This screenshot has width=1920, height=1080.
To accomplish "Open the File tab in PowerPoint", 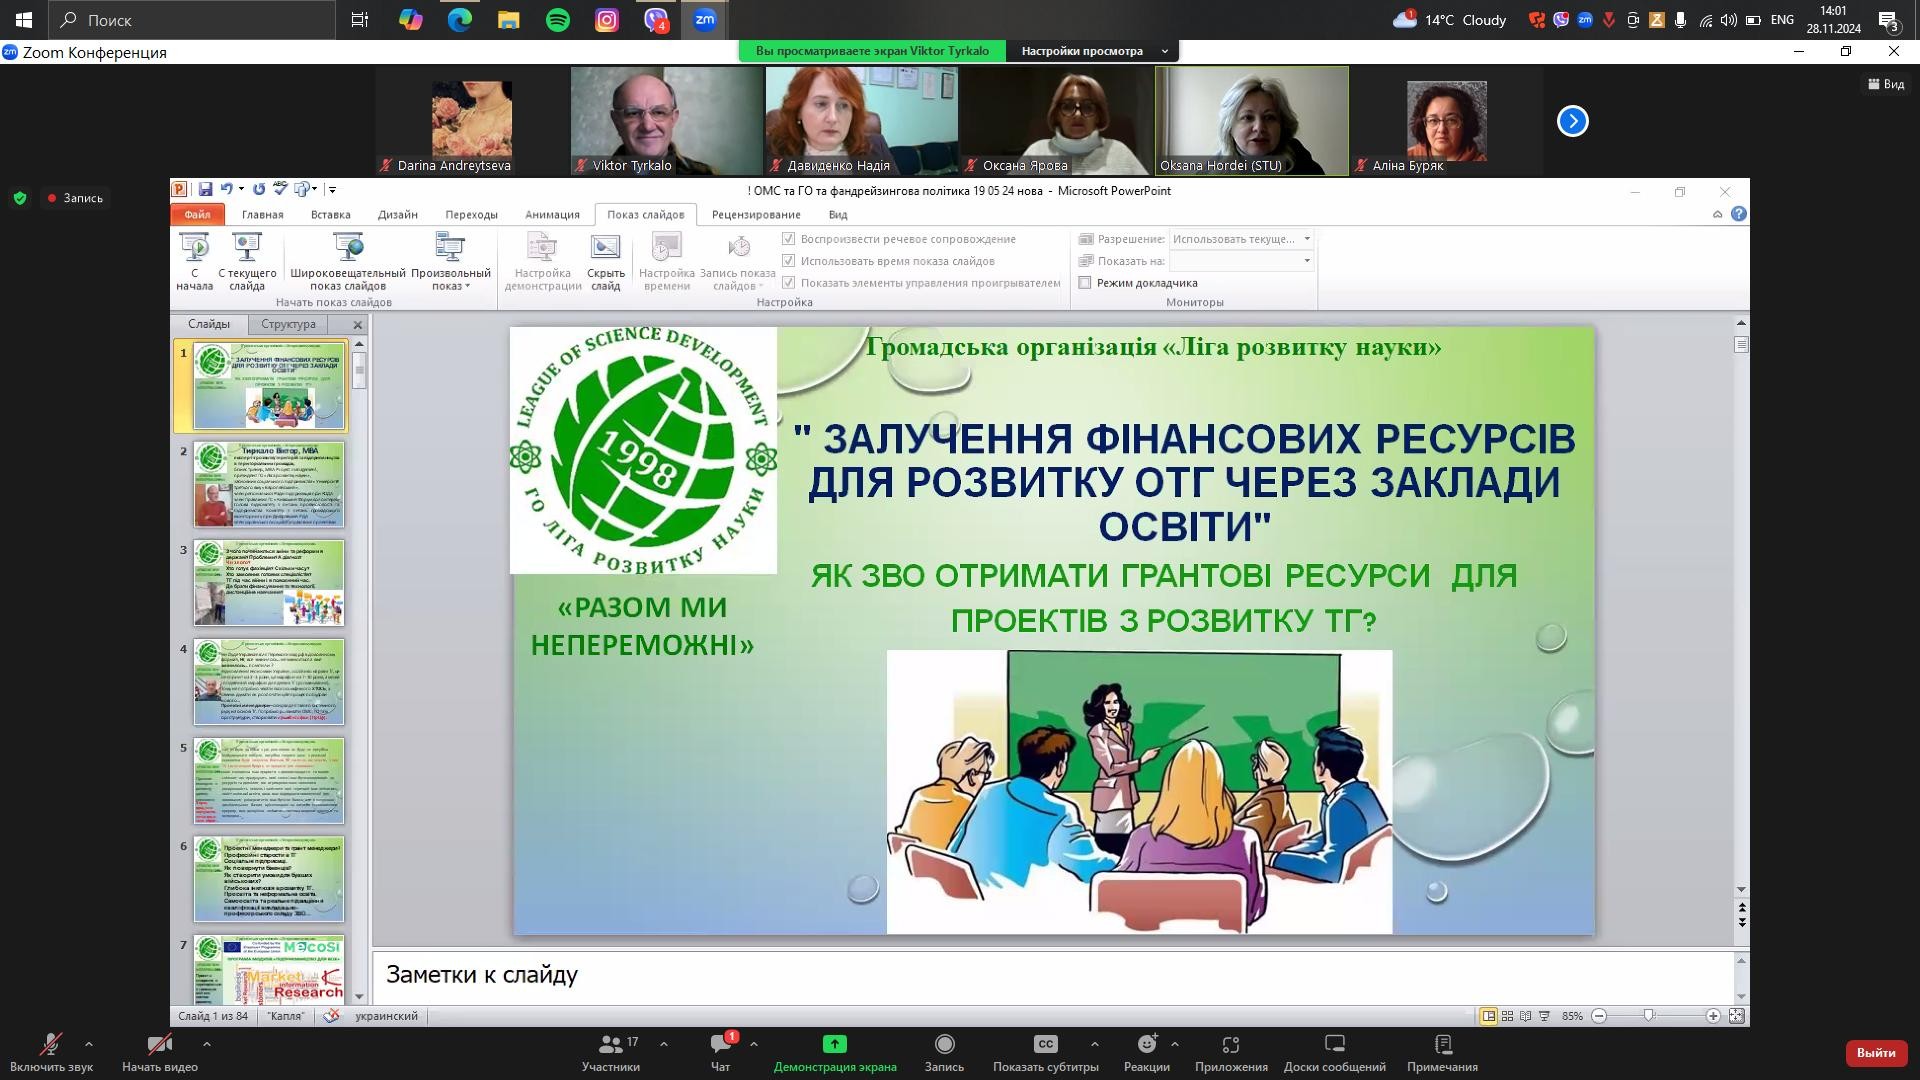I will pos(197,214).
